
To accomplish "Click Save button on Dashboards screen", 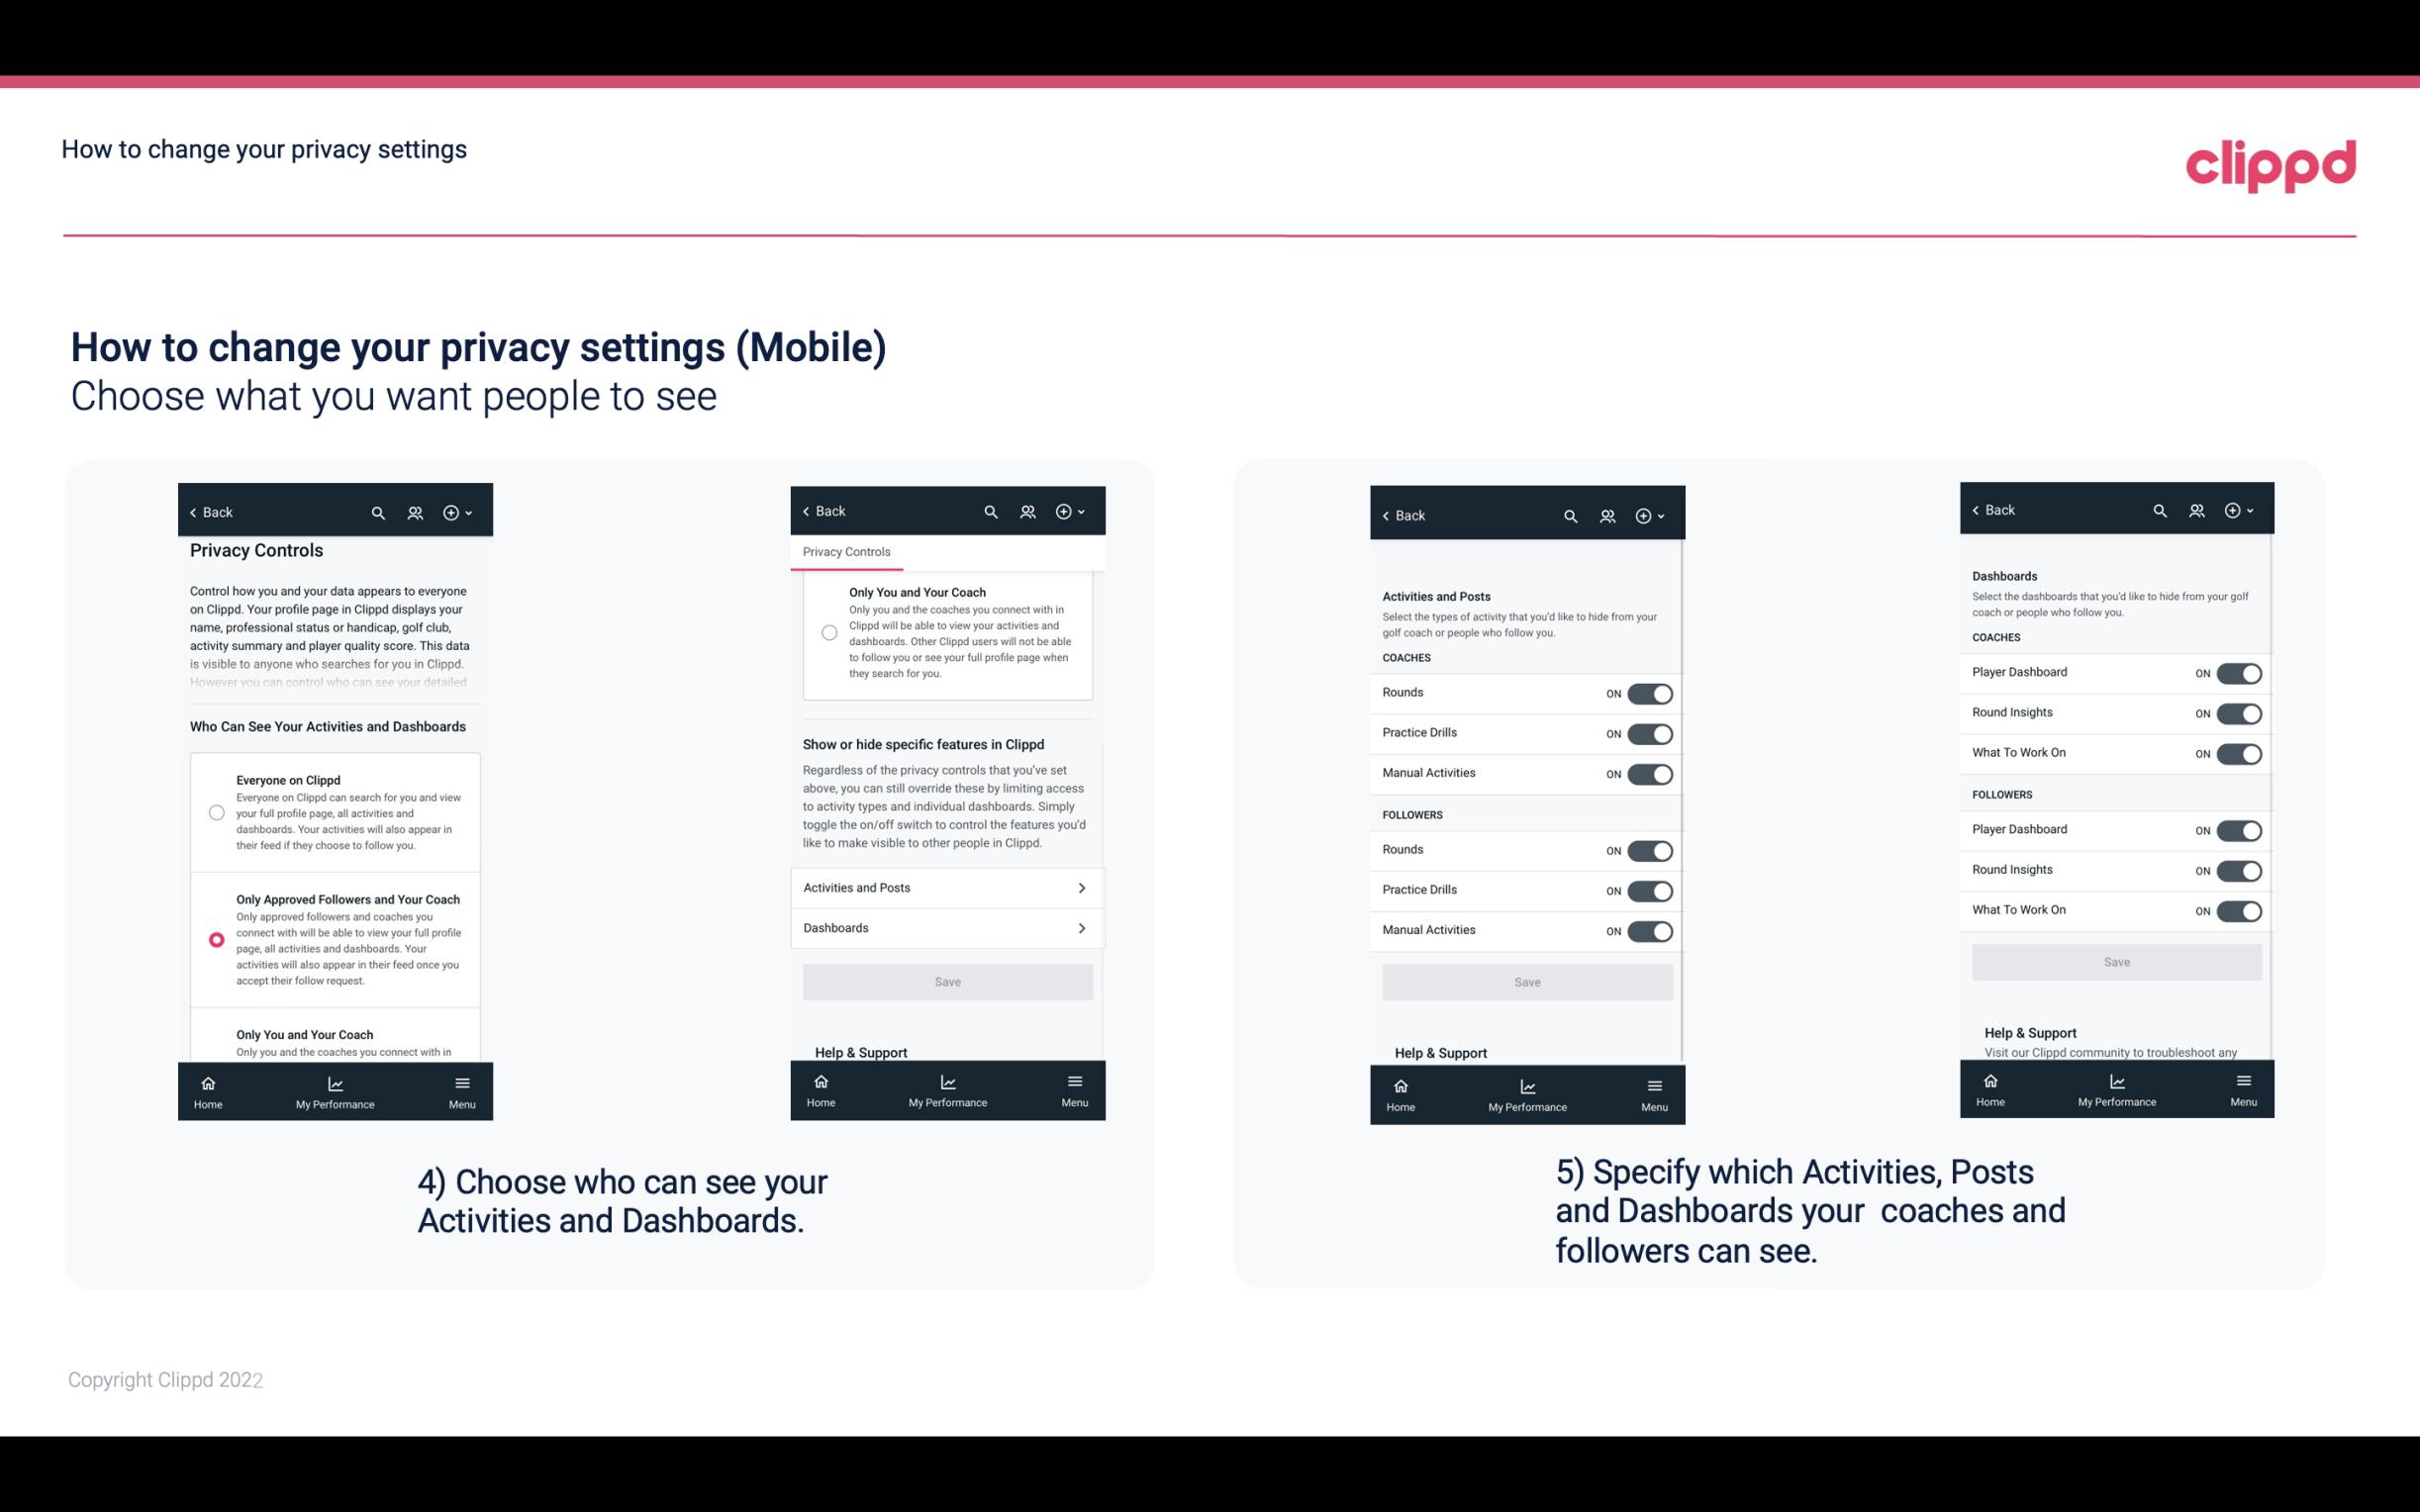I will [2115, 962].
